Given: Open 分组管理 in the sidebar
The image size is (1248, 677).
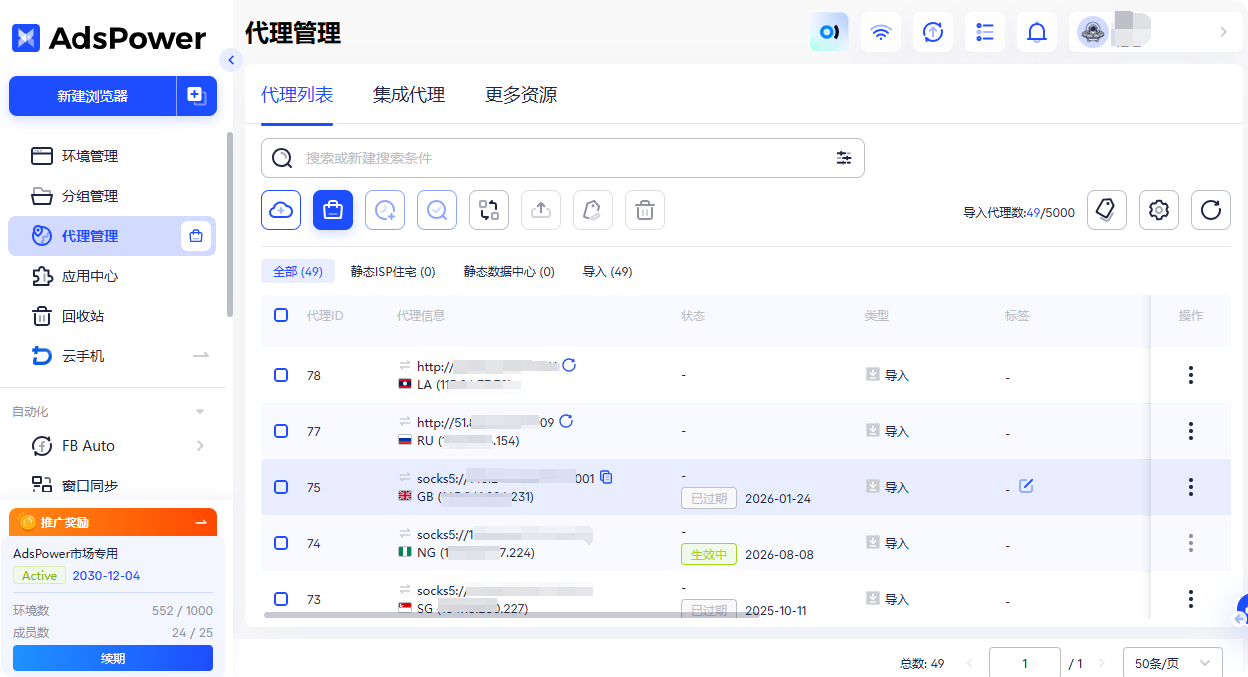Looking at the screenshot, I should point(112,196).
